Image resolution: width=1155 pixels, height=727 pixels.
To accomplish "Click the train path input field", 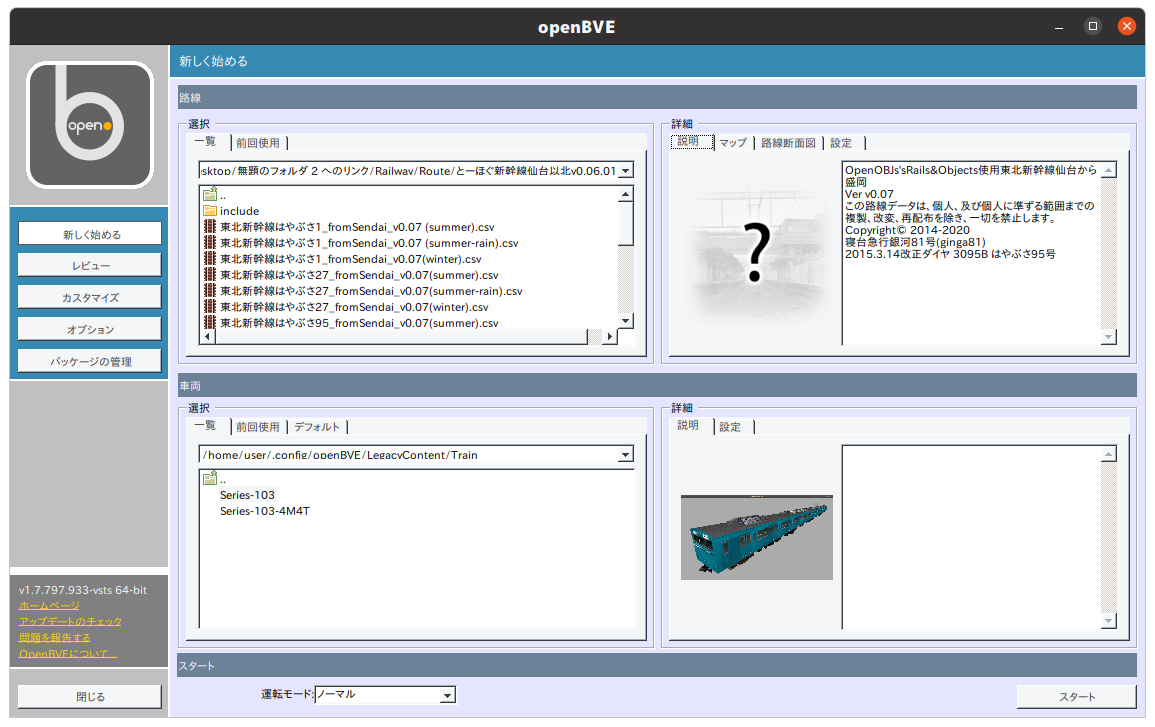I will [409, 454].
